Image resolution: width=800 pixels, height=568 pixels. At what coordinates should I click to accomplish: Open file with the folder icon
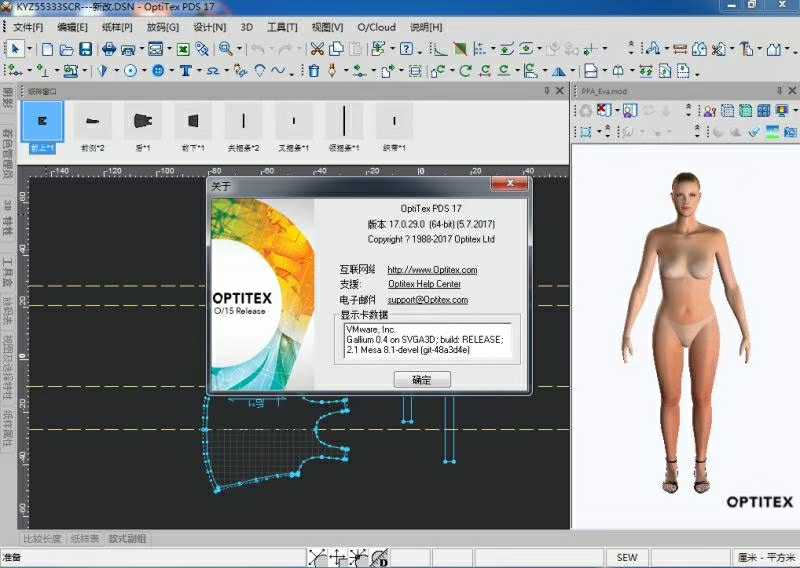66,50
